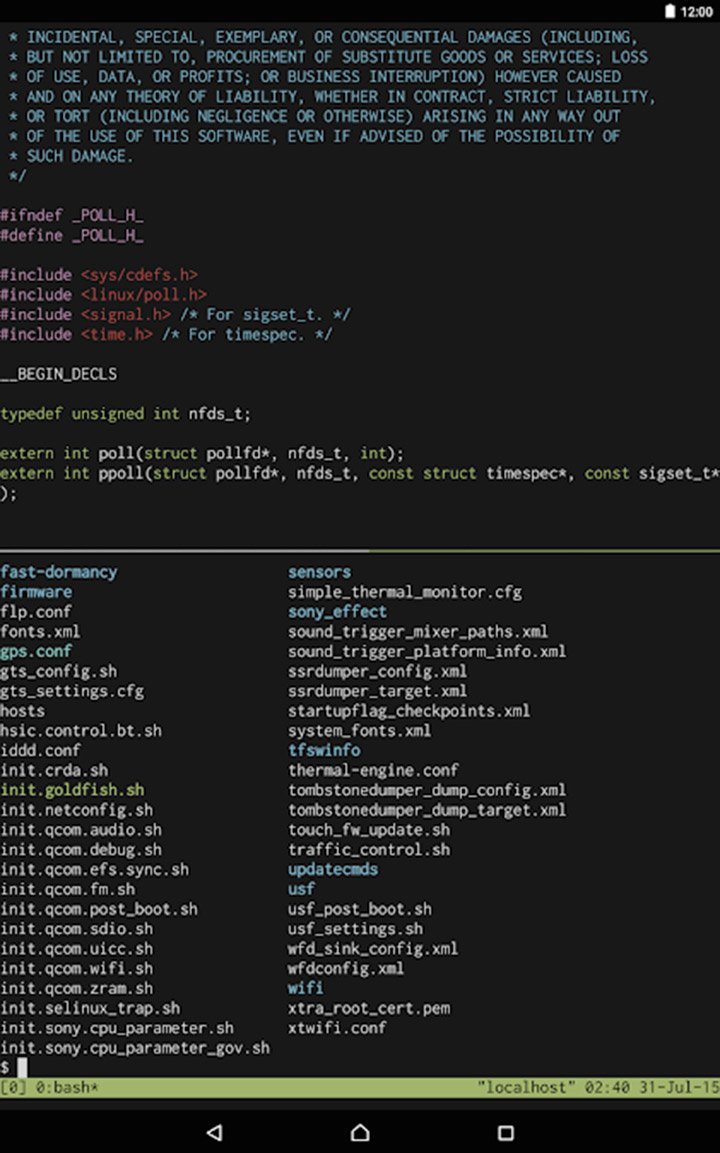This screenshot has height=1153, width=720.
Task: Click the hosts file entry
Action: pos(23,710)
